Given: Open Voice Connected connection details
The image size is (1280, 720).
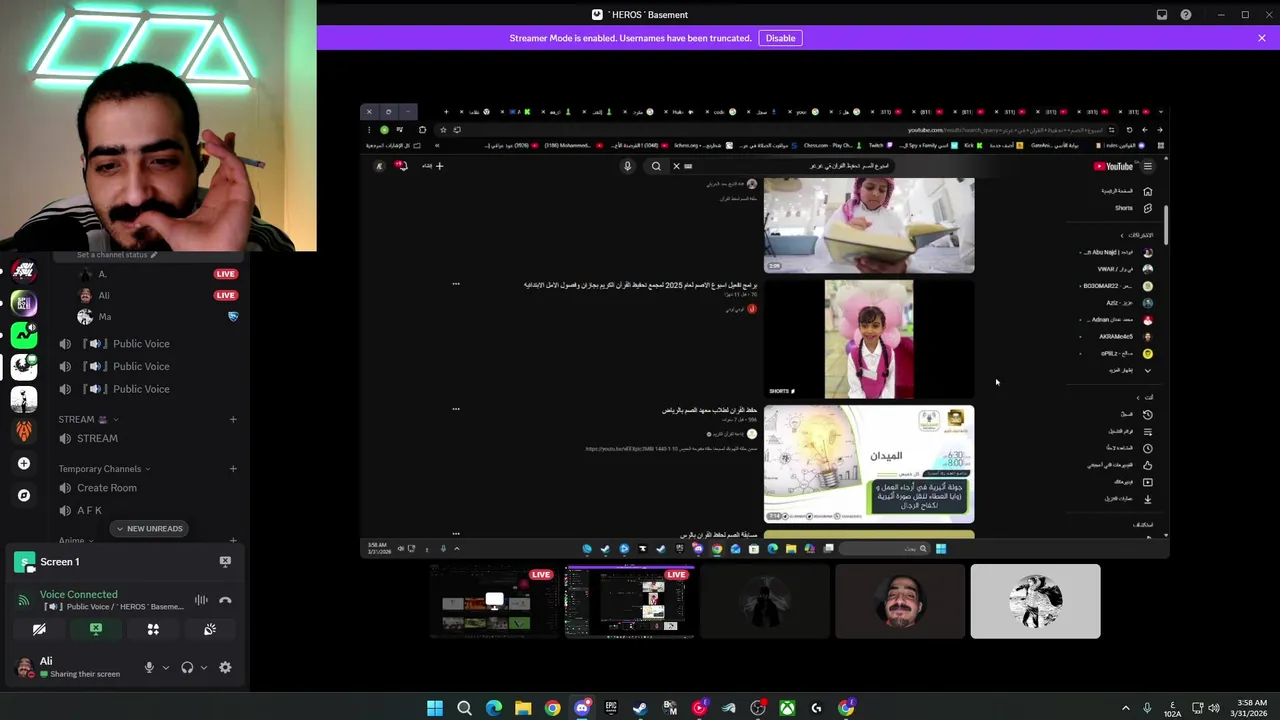Looking at the screenshot, I should 79,594.
